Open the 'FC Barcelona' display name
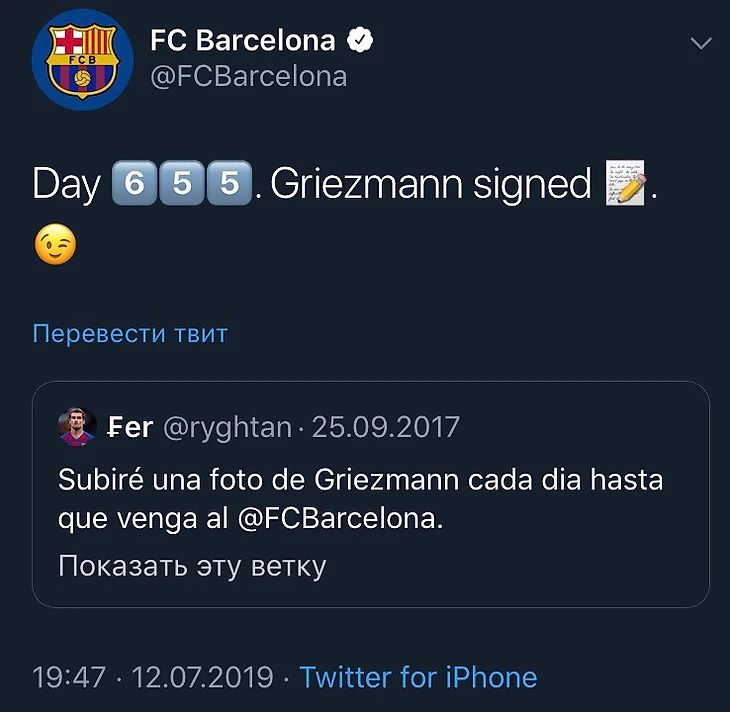The height and width of the screenshot is (712, 730). point(242,40)
